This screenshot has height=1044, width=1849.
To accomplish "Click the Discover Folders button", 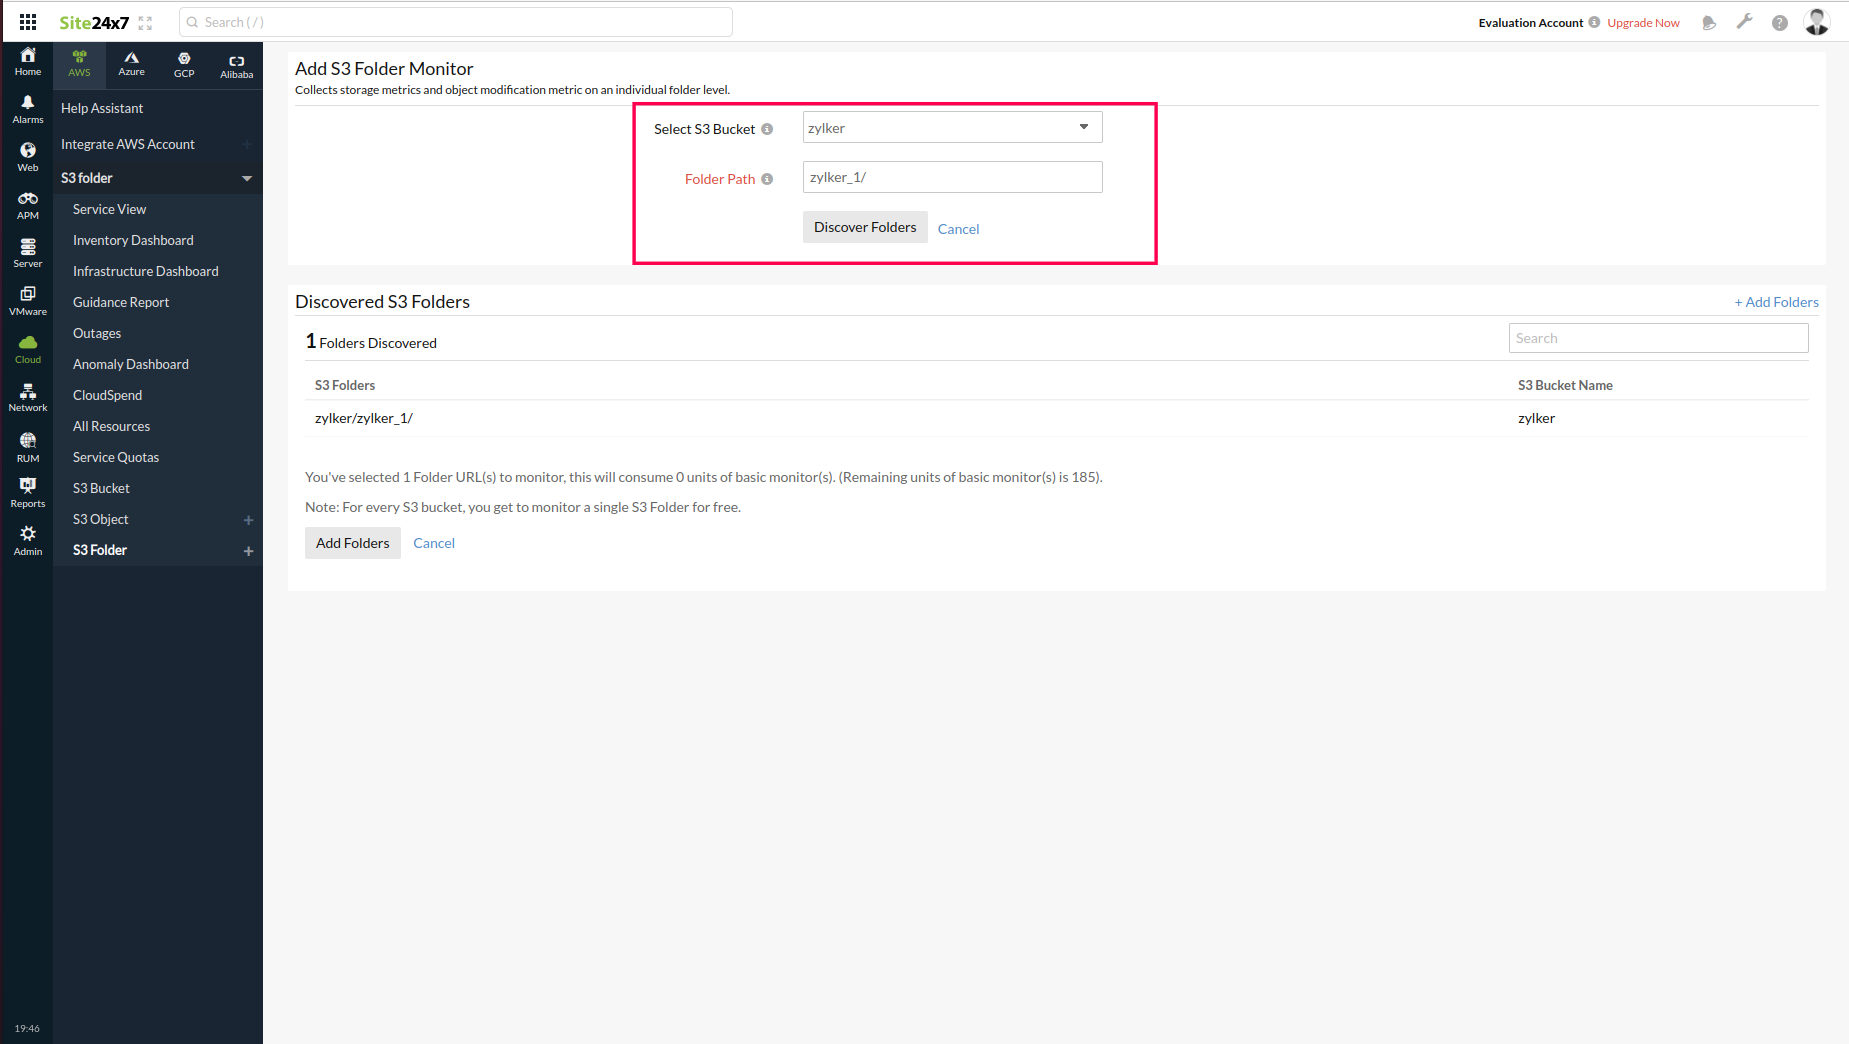I will (x=864, y=227).
